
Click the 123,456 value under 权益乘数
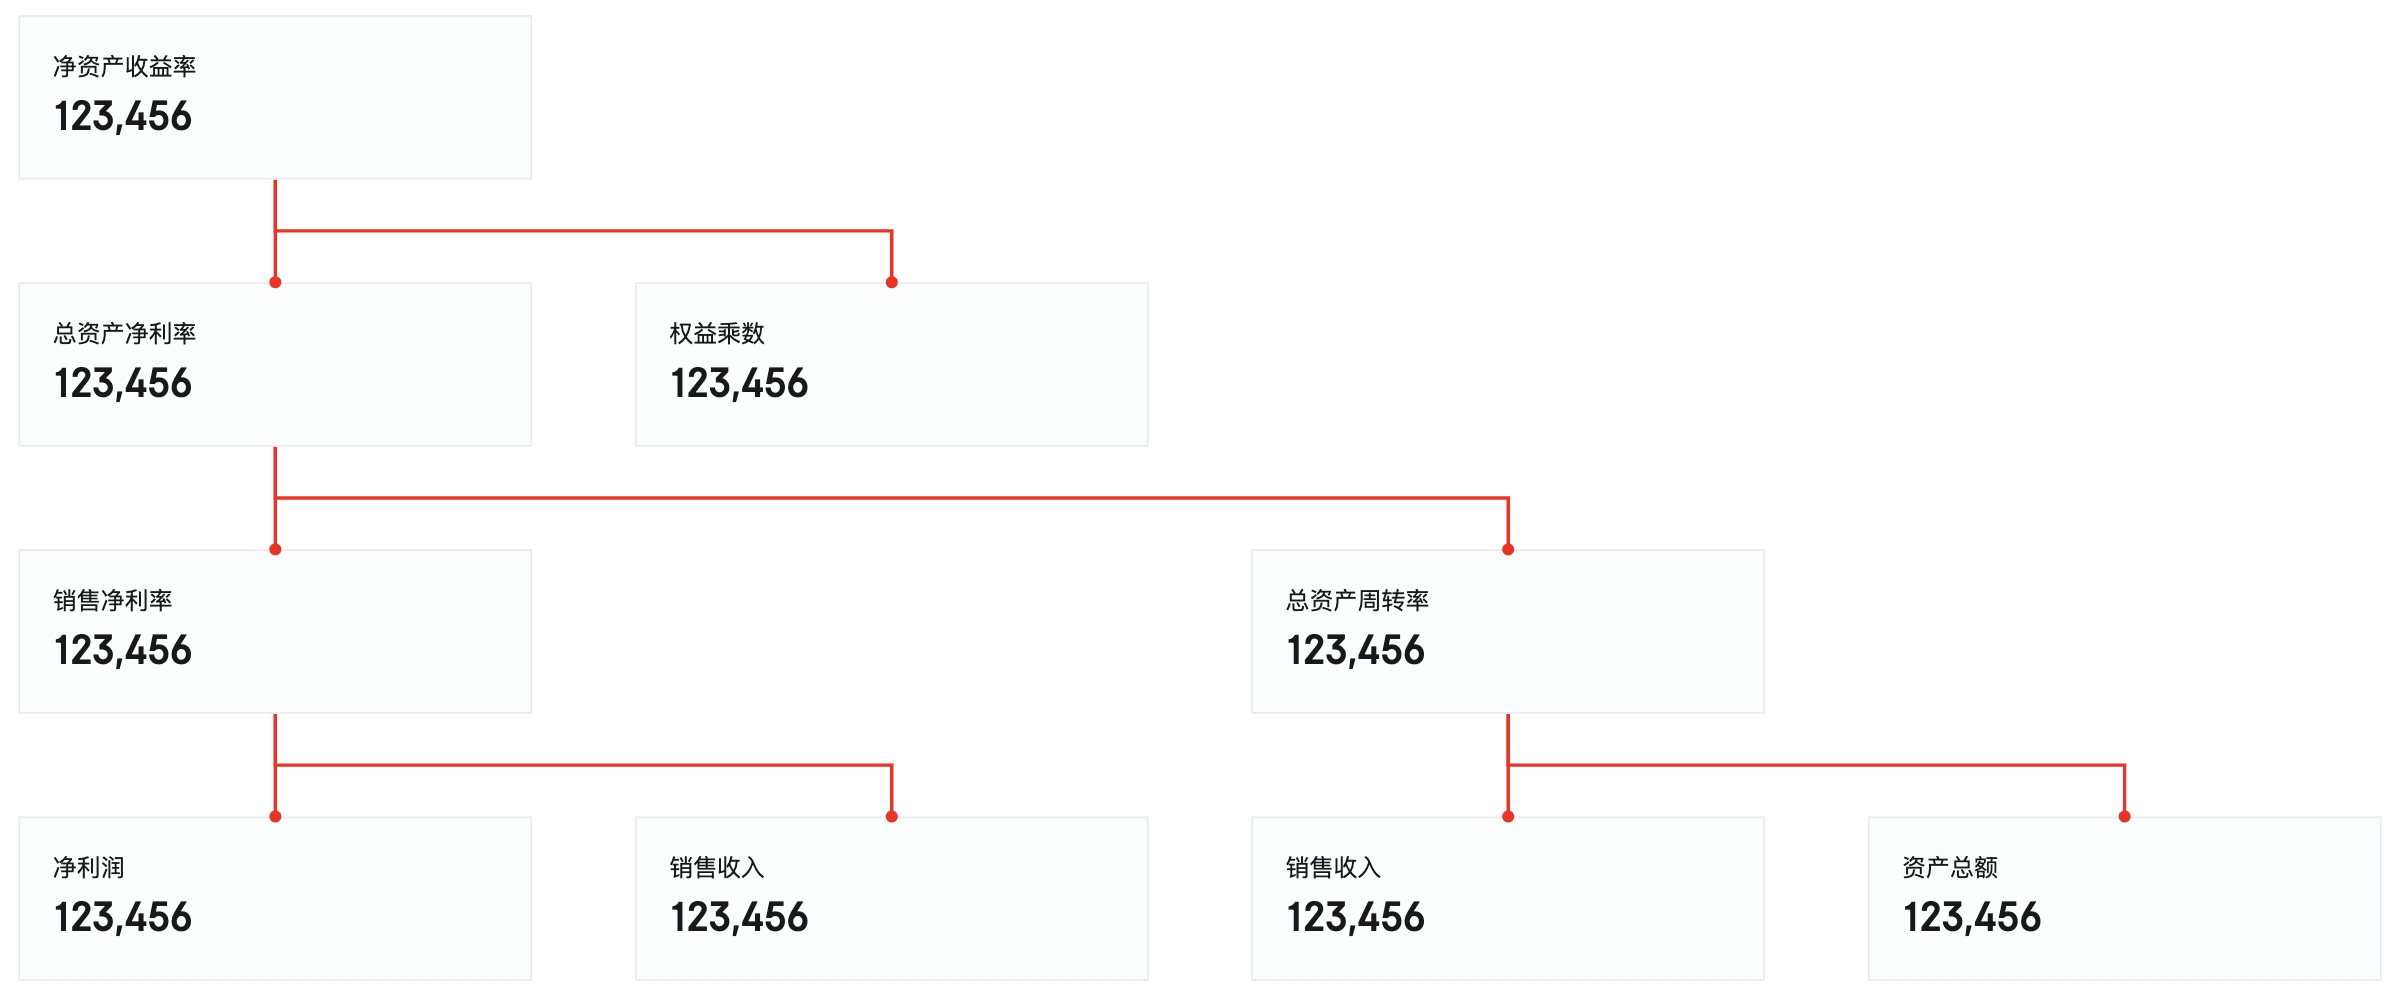pos(739,384)
